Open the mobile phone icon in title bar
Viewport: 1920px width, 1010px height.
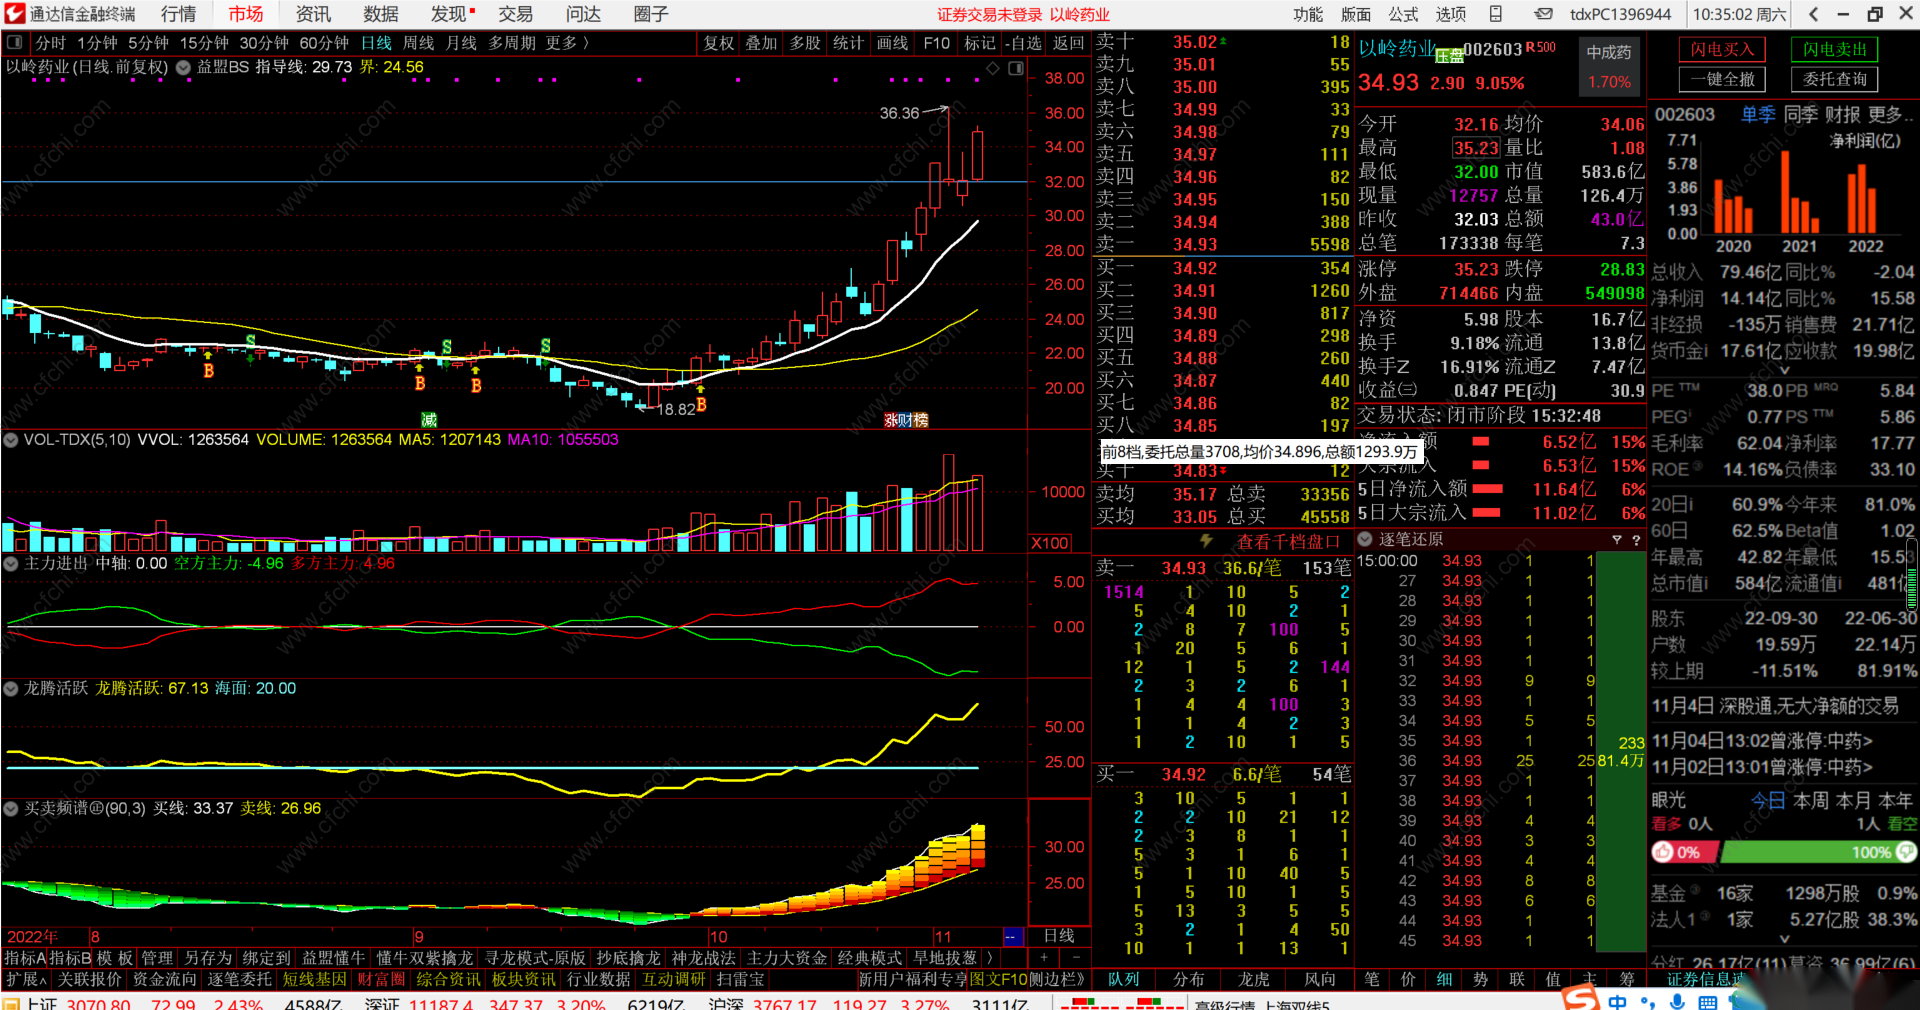point(1496,14)
